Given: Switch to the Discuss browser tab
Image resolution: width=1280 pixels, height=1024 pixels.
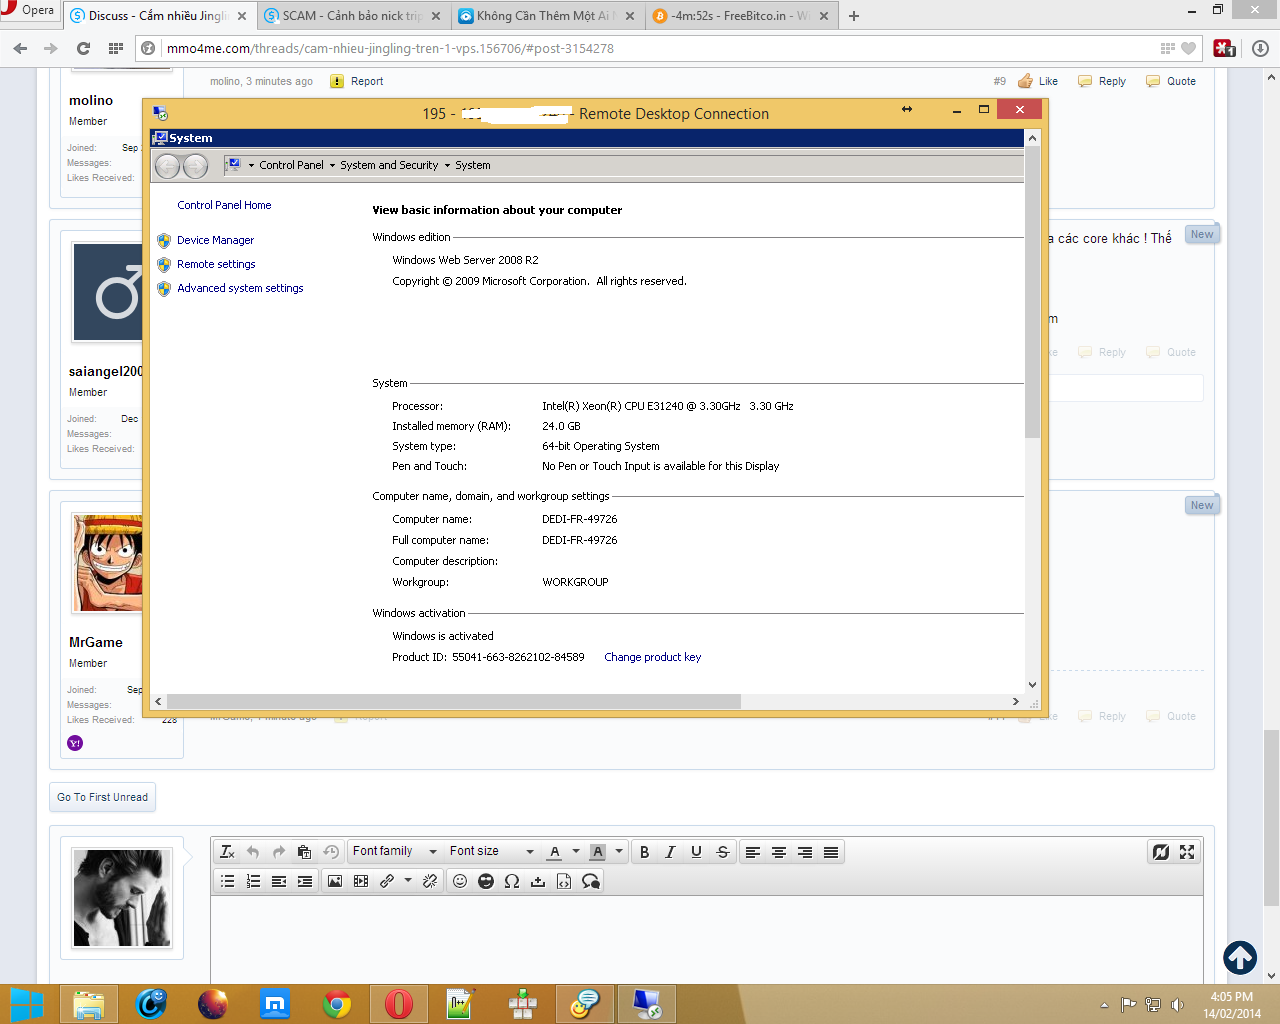Looking at the screenshot, I should (x=158, y=16).
